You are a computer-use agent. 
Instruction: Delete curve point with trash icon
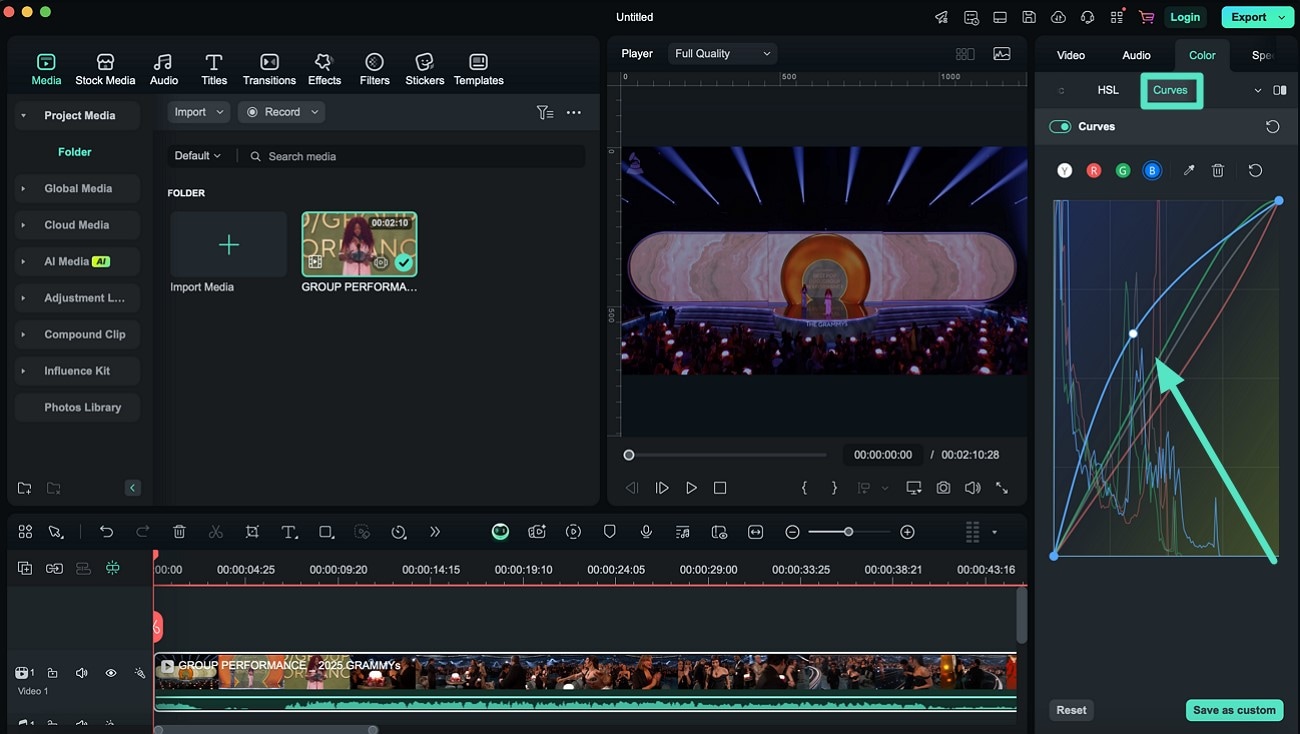(x=1218, y=171)
